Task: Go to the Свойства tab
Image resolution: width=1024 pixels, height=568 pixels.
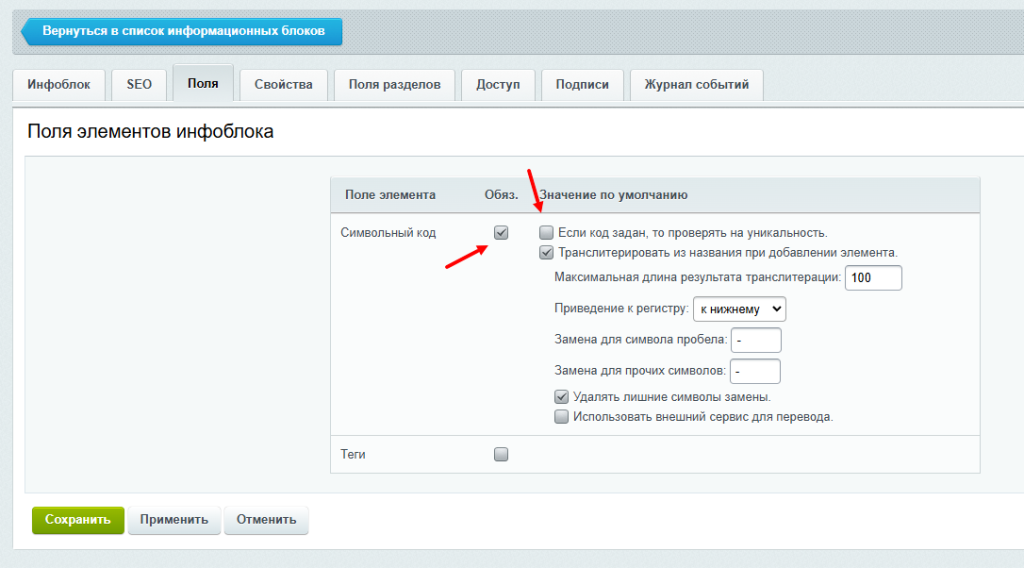Action: point(283,85)
